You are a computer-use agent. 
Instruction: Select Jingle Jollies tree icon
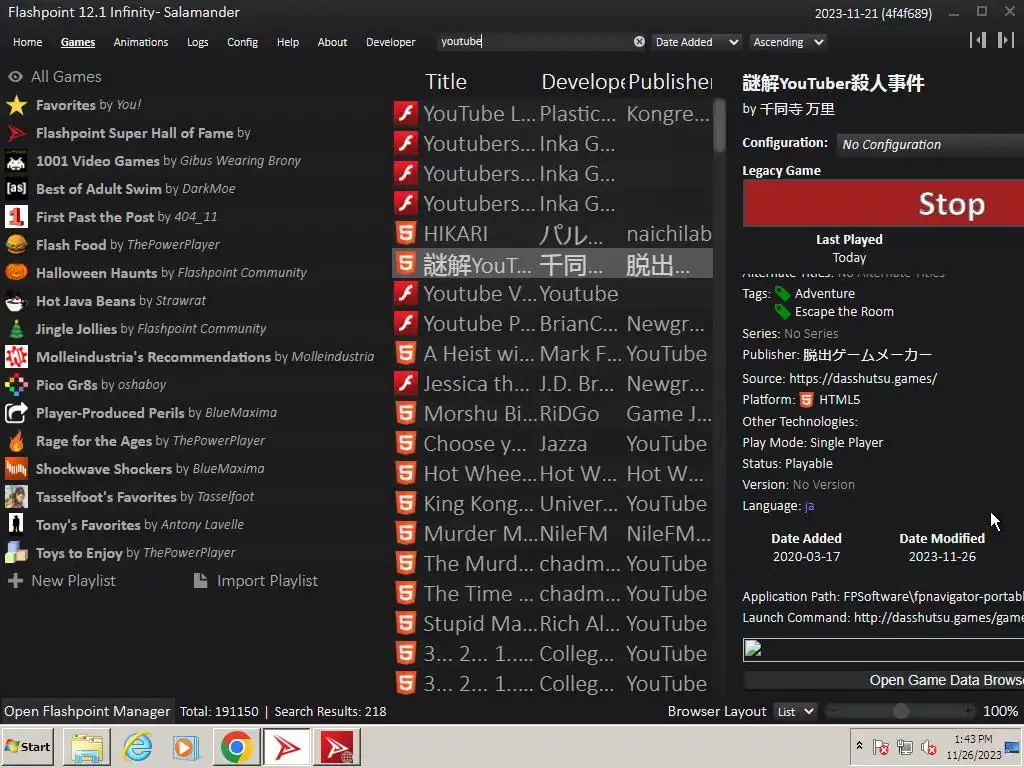(16, 329)
